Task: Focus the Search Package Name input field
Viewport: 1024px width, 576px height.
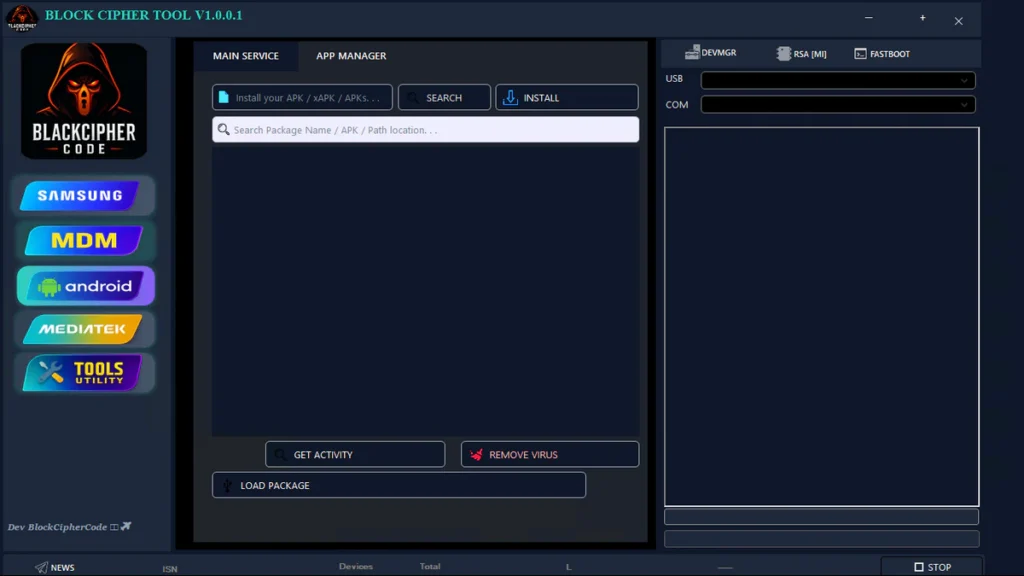Action: click(x=425, y=130)
